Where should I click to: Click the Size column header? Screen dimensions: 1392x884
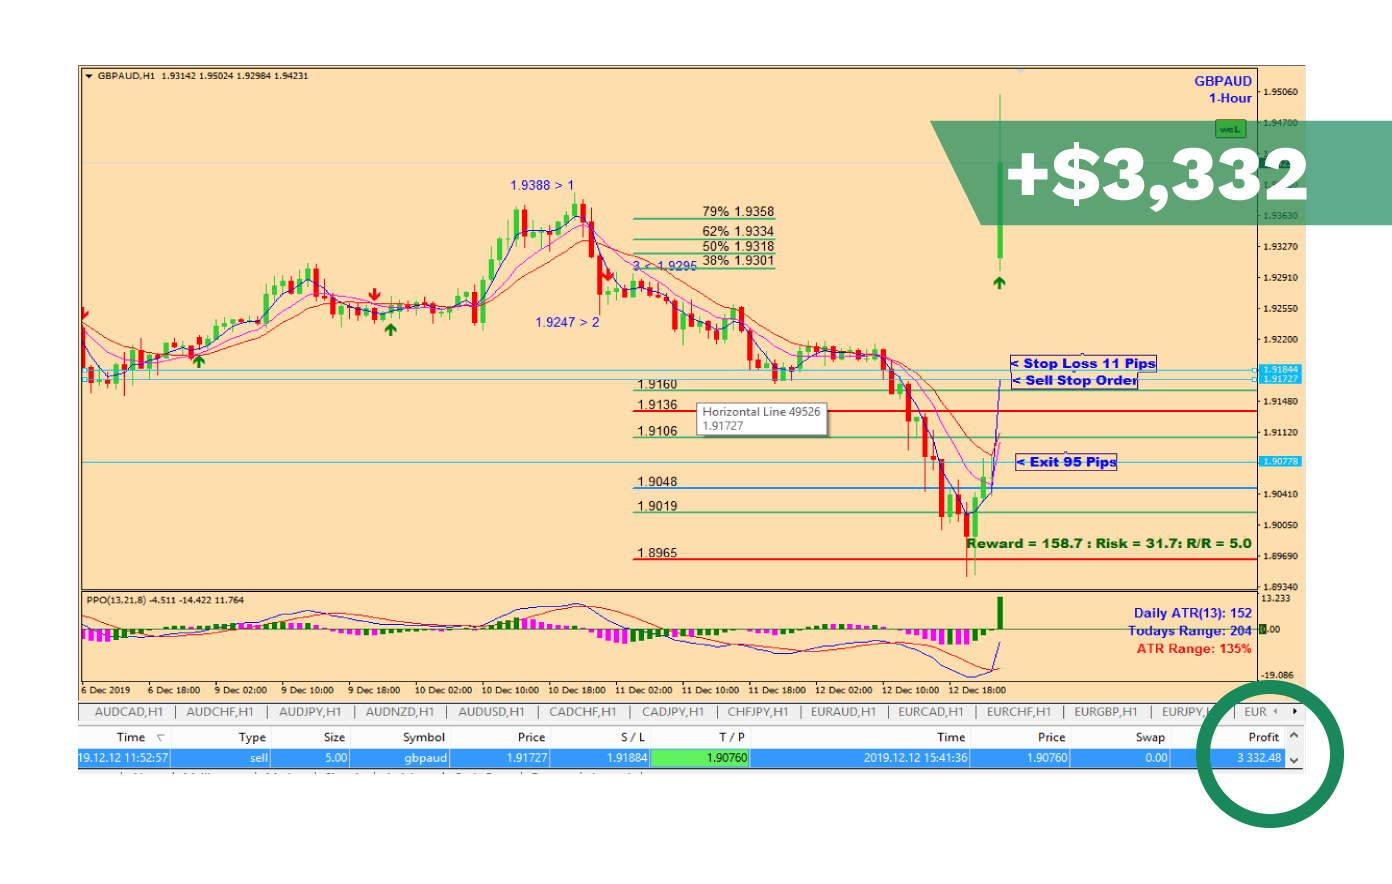[334, 737]
